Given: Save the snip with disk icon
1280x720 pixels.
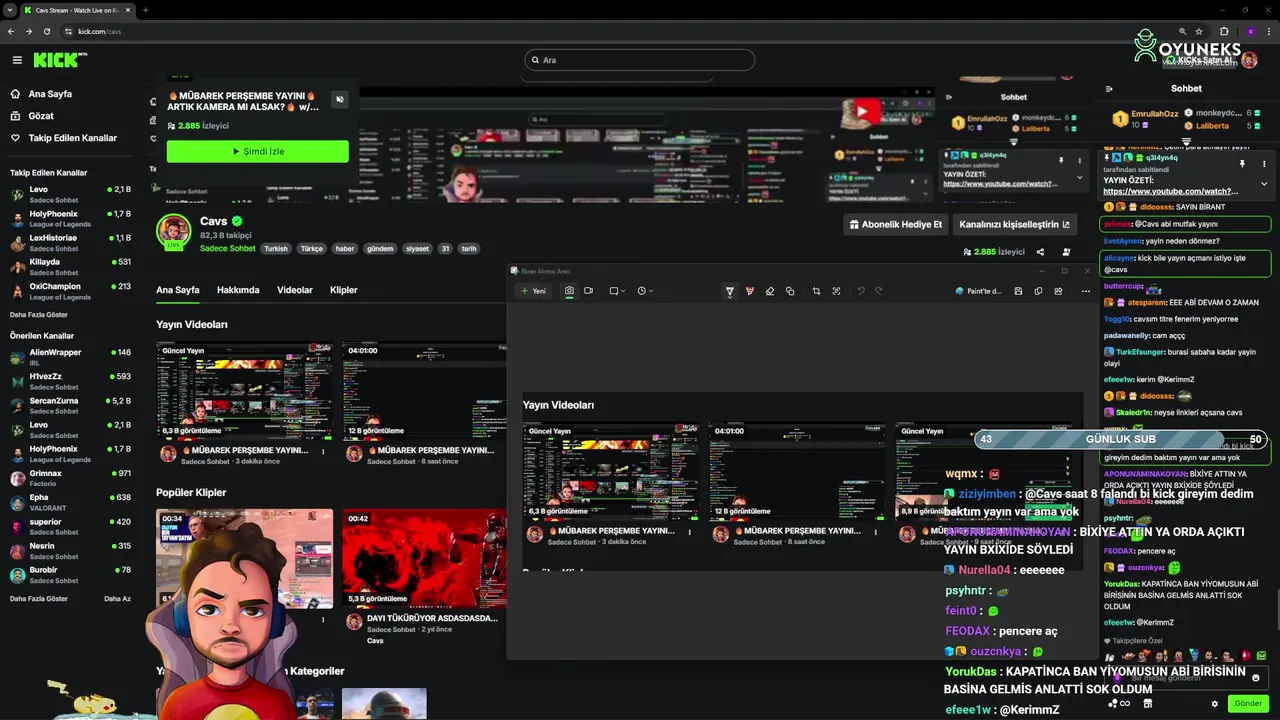Looking at the screenshot, I should point(1018,291).
